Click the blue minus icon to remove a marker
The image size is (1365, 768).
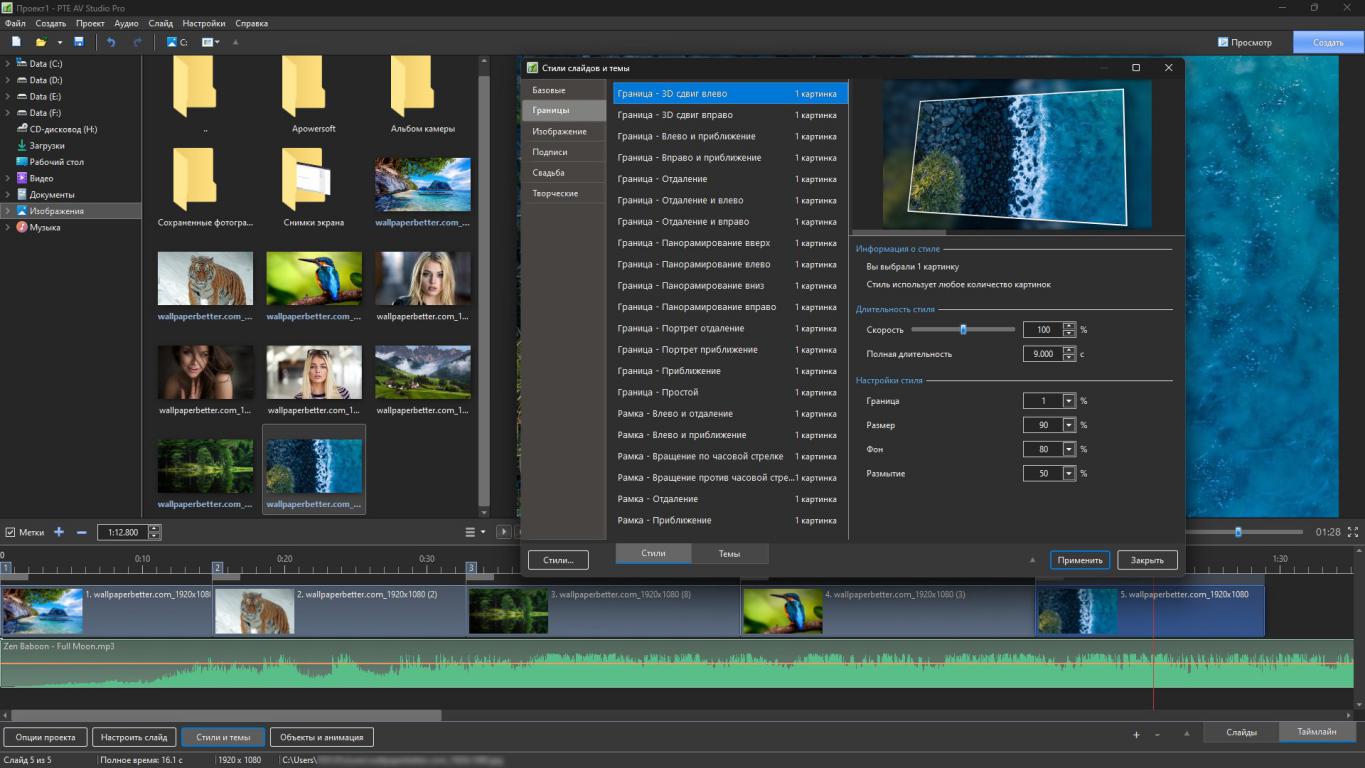(82, 532)
